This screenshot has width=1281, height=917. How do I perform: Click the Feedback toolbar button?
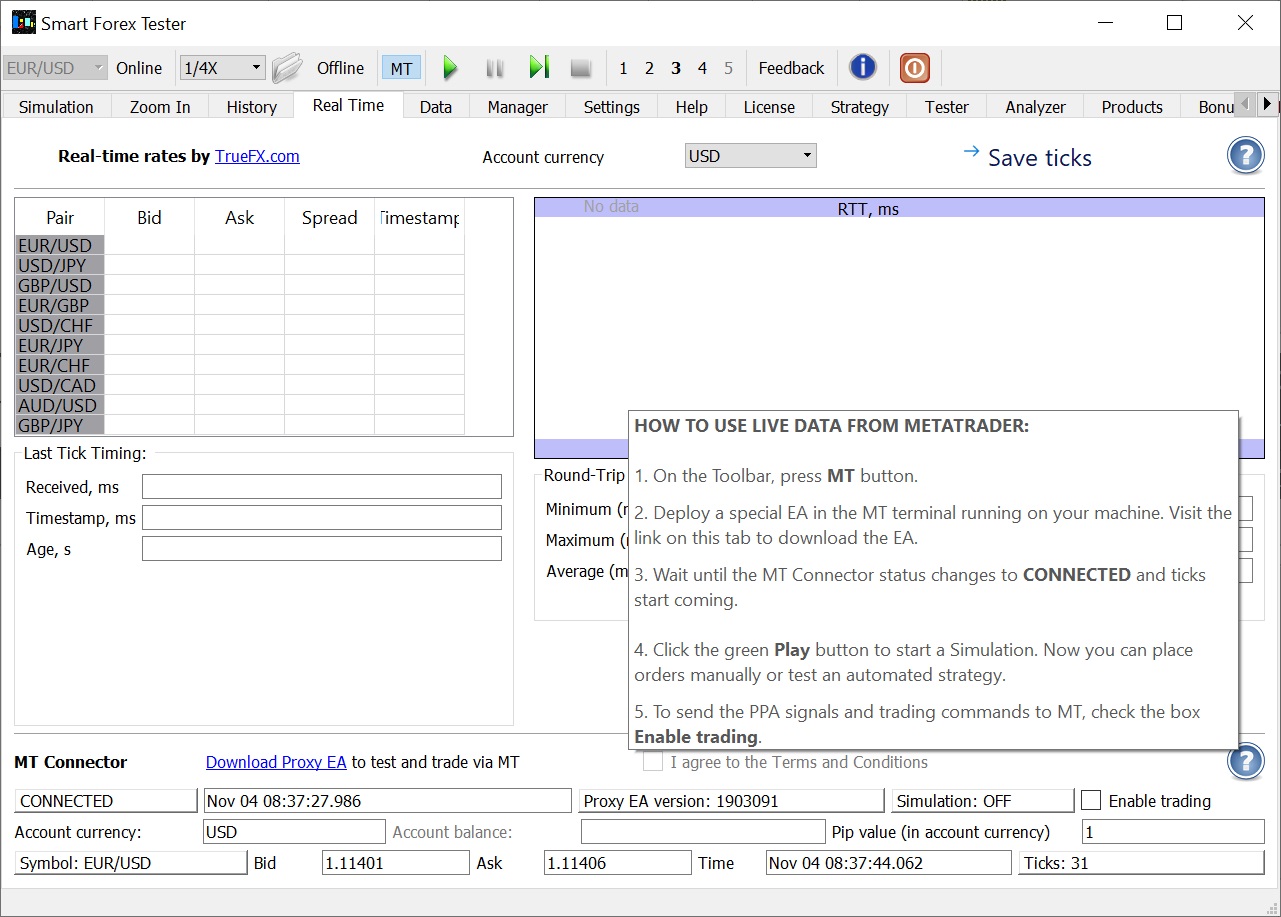(x=791, y=68)
